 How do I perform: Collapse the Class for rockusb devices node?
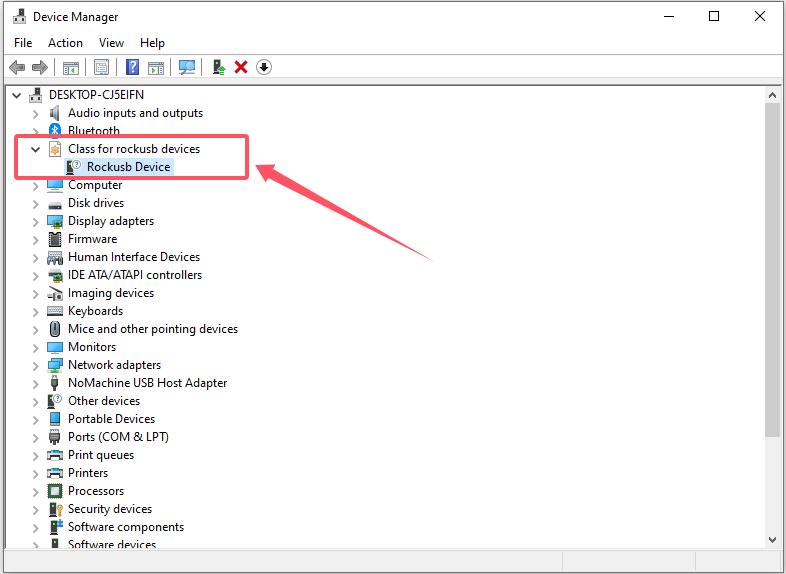(x=36, y=149)
